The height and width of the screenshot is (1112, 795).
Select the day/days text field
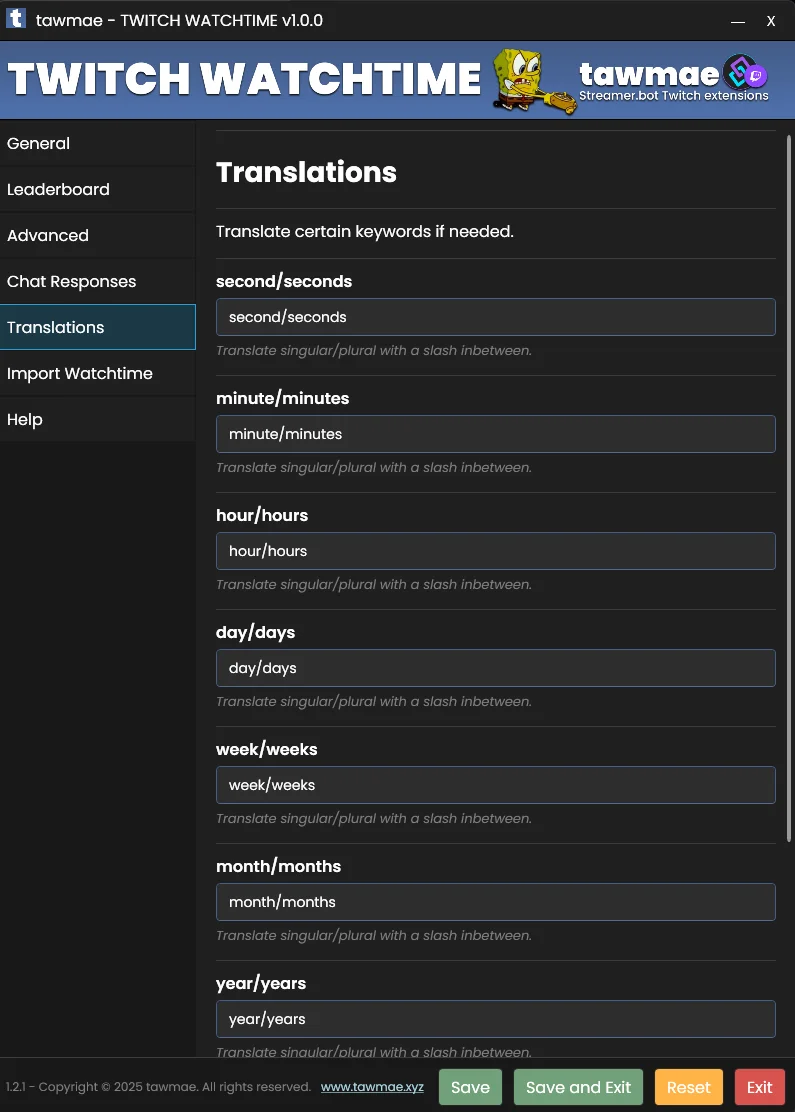496,668
